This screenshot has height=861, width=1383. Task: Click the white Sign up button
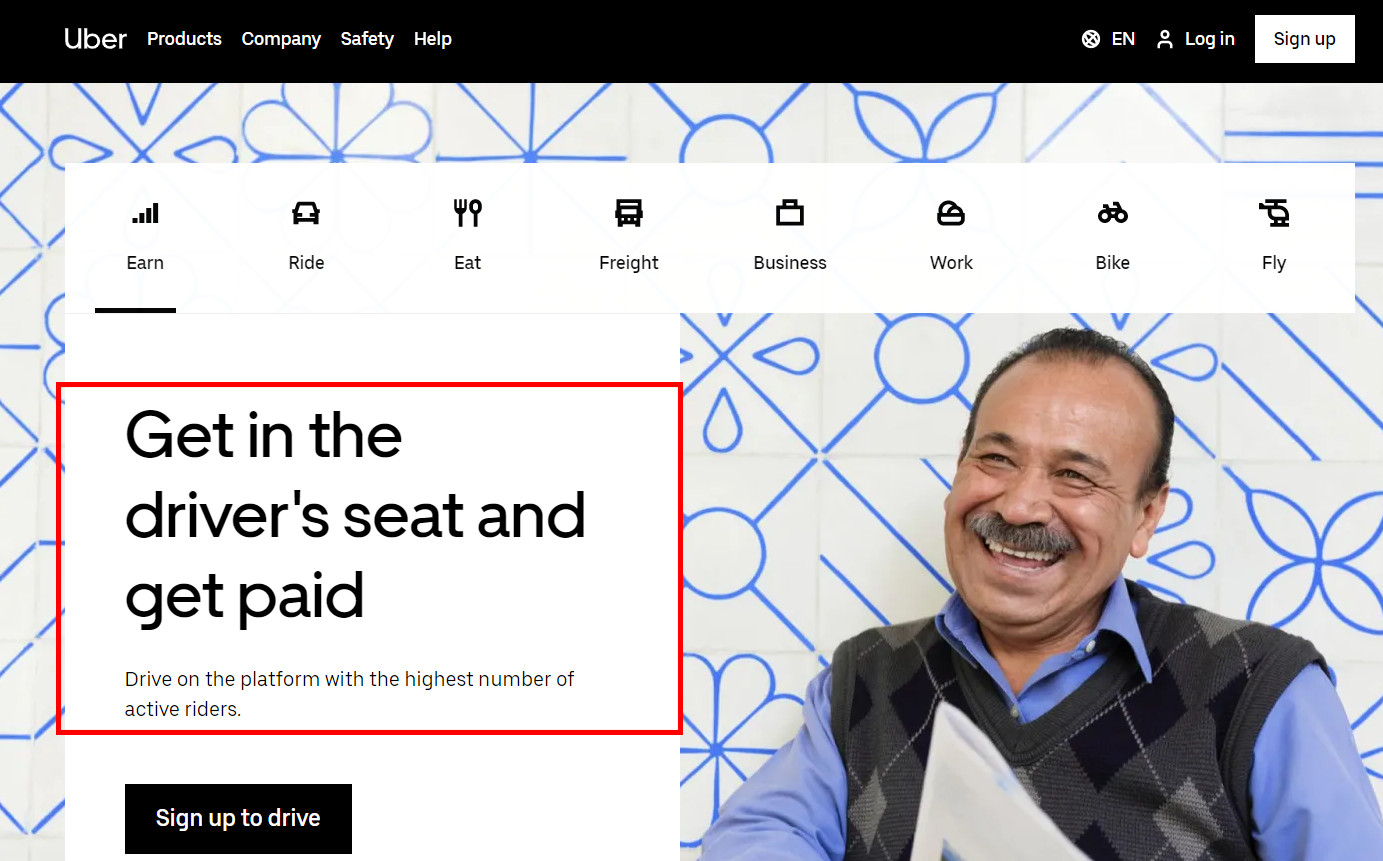pos(1304,39)
